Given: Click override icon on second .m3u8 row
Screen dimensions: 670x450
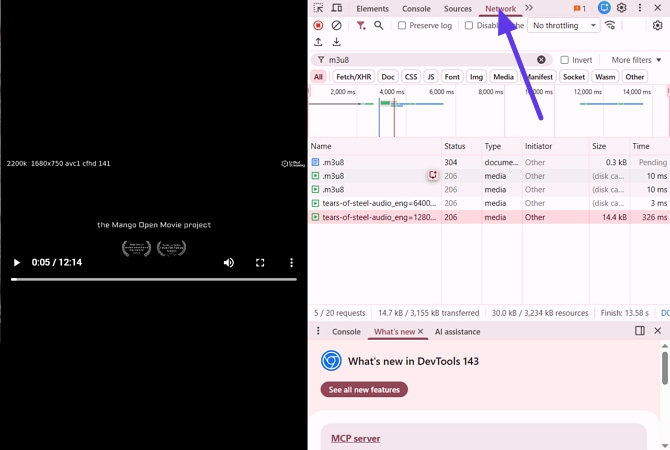Looking at the screenshot, I should 433,175.
